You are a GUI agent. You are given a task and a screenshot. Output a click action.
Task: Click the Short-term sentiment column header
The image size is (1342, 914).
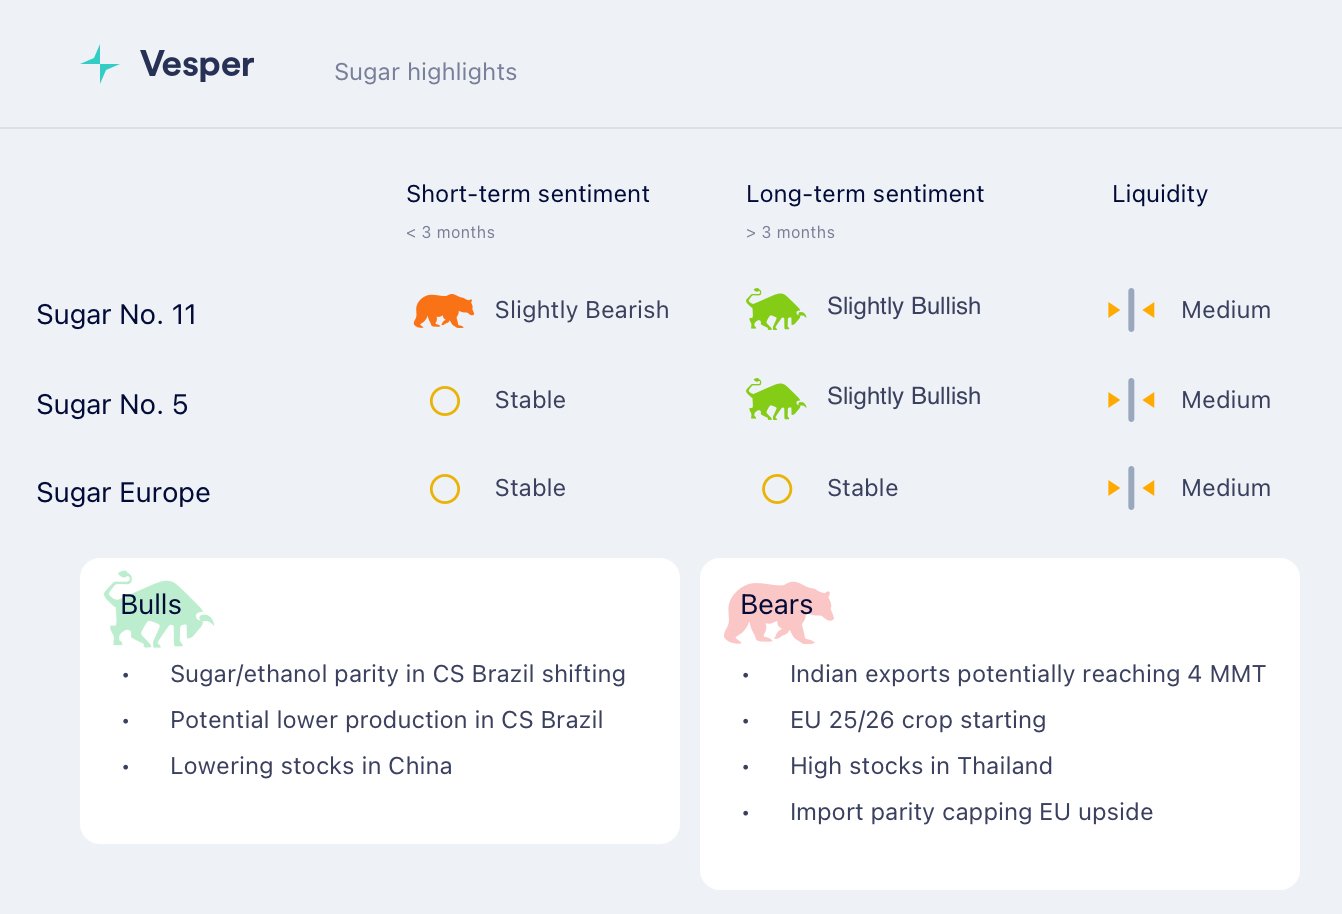pyautogui.click(x=528, y=194)
